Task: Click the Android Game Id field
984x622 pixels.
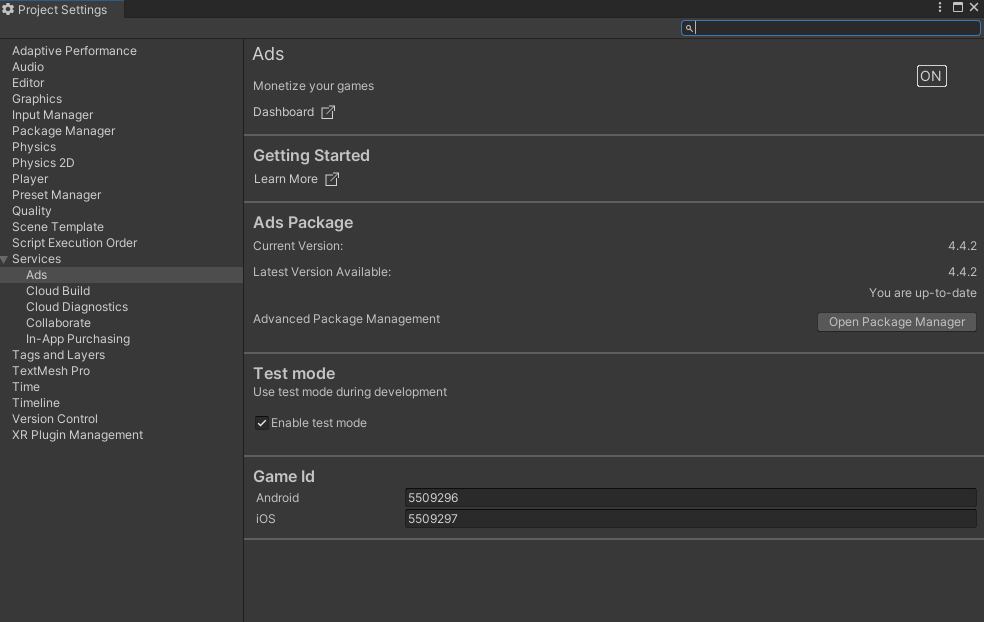Action: coord(690,498)
